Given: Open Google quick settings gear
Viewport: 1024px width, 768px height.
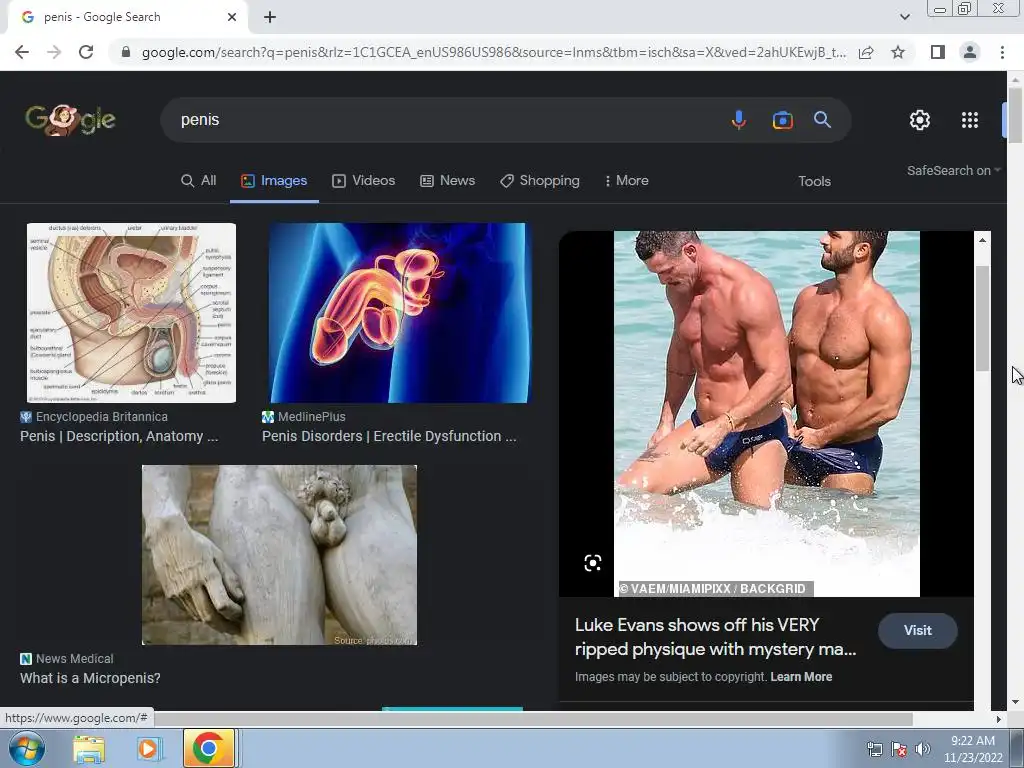Looking at the screenshot, I should coord(920,120).
